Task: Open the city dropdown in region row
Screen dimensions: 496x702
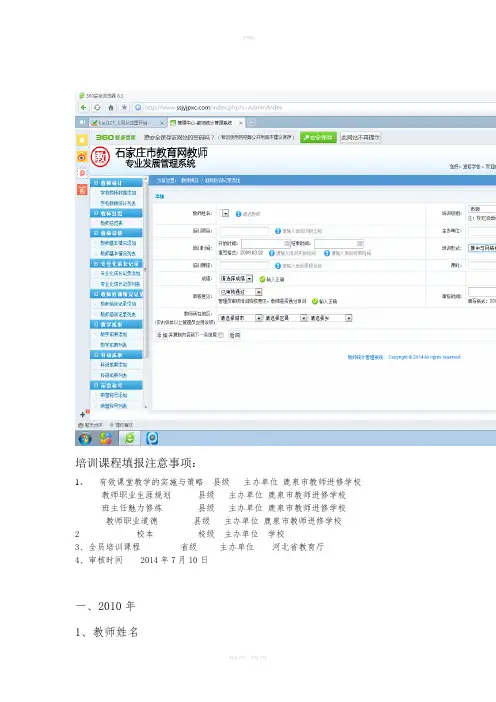Action: pos(240,318)
